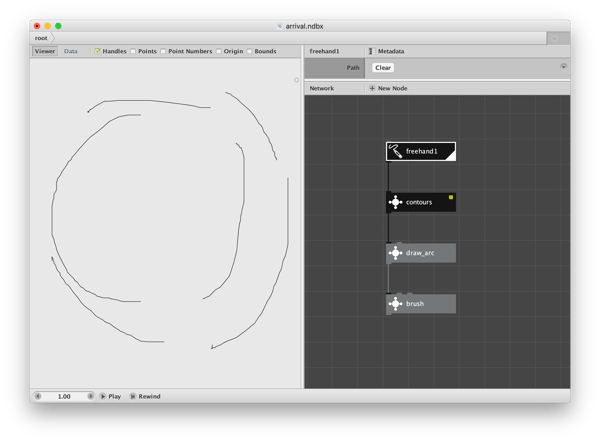600x442 pixels.
Task: Click the small circle handle in viewer
Action: [296, 80]
